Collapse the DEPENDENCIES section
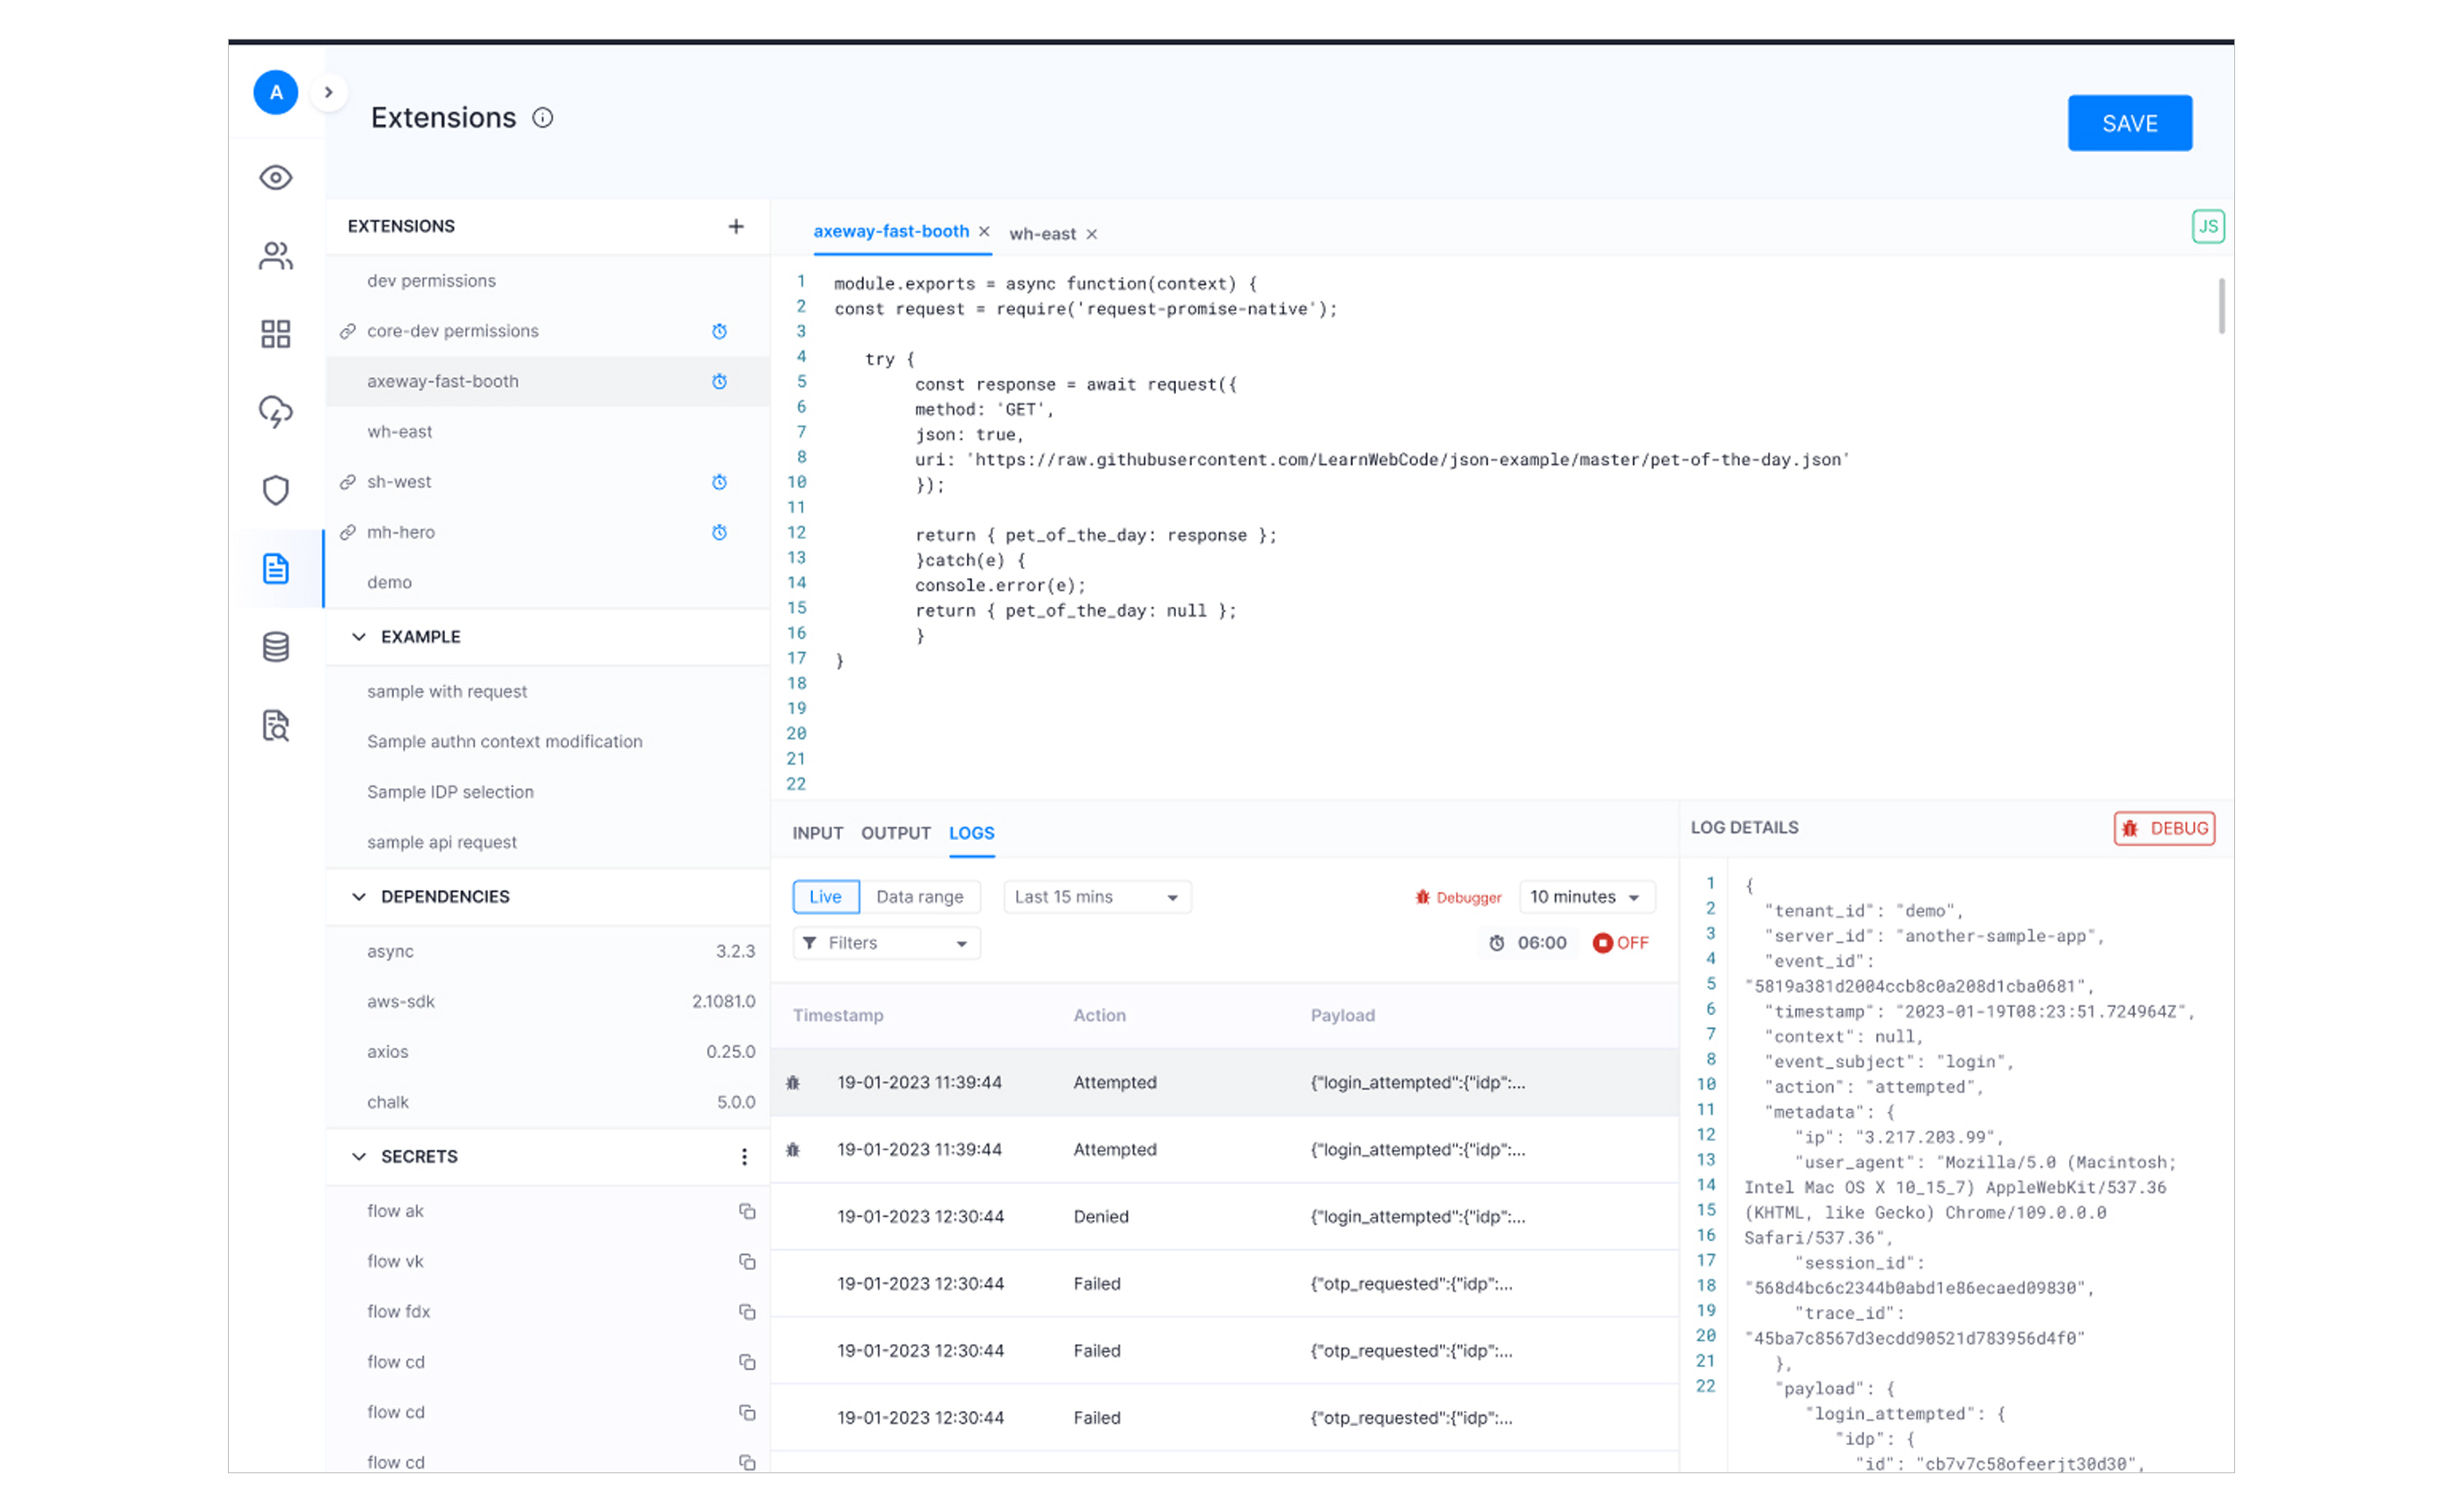 click(359, 896)
